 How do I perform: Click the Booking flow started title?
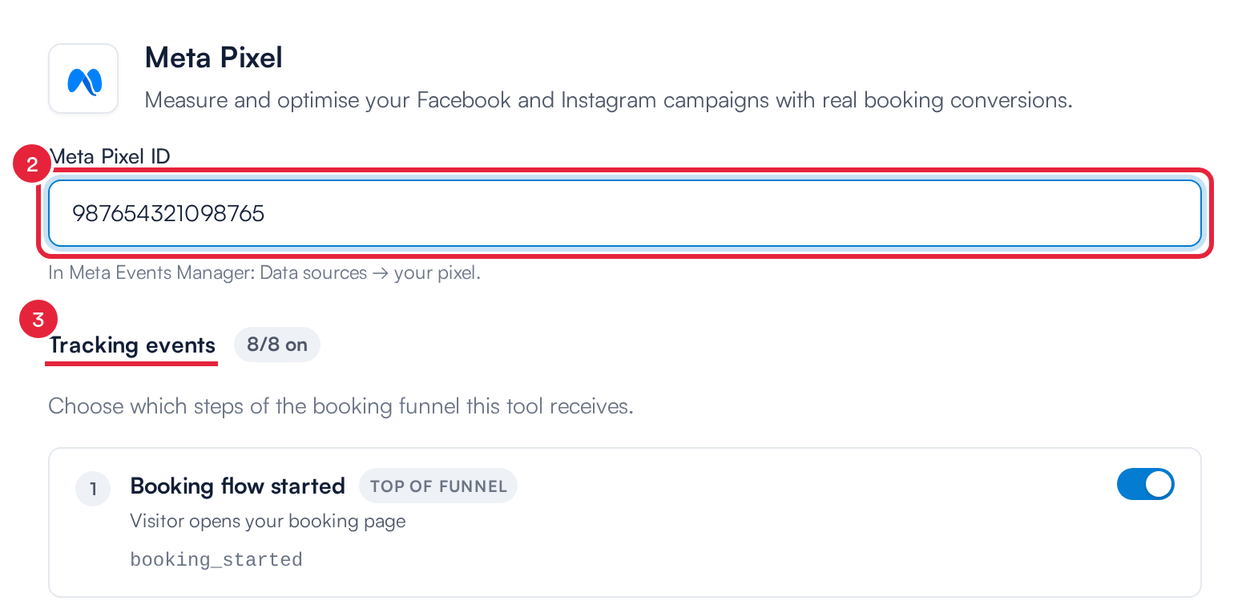click(237, 486)
